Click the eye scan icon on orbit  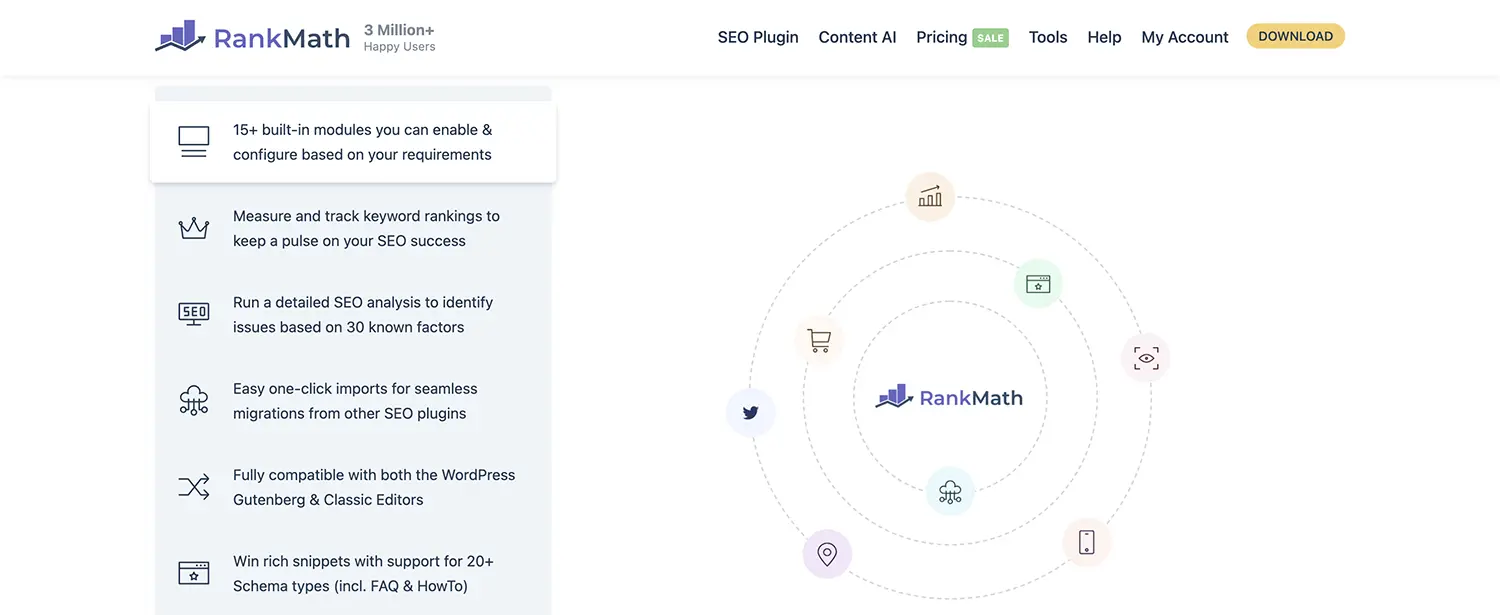click(x=1146, y=358)
